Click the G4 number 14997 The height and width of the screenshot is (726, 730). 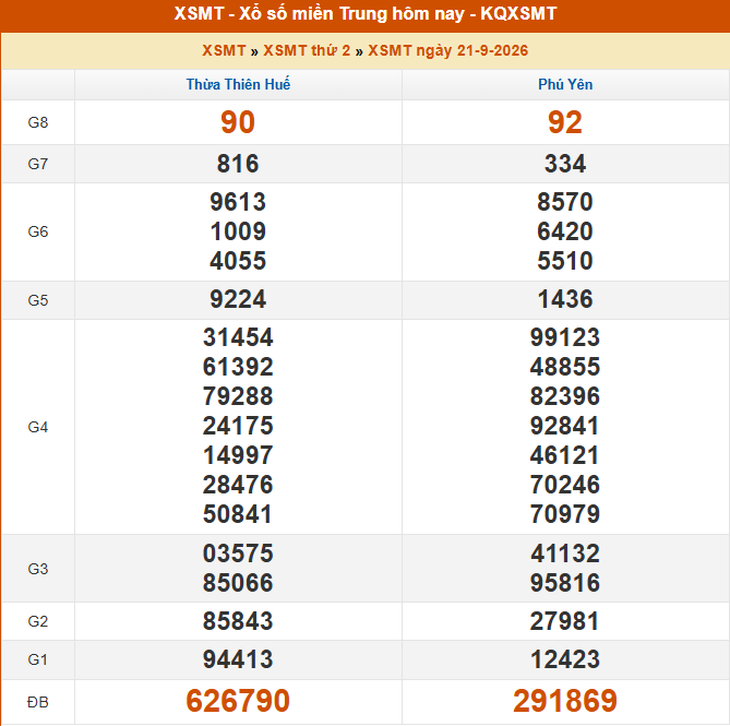(x=238, y=455)
